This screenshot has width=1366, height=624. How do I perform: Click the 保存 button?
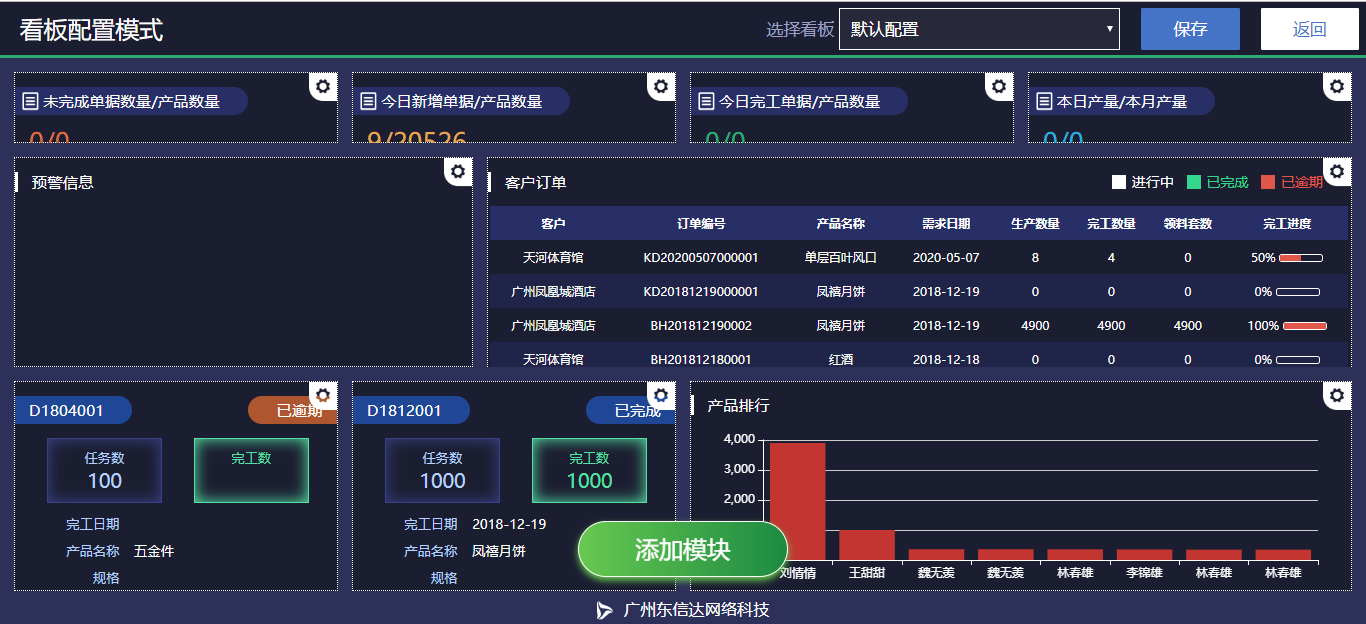(1189, 28)
